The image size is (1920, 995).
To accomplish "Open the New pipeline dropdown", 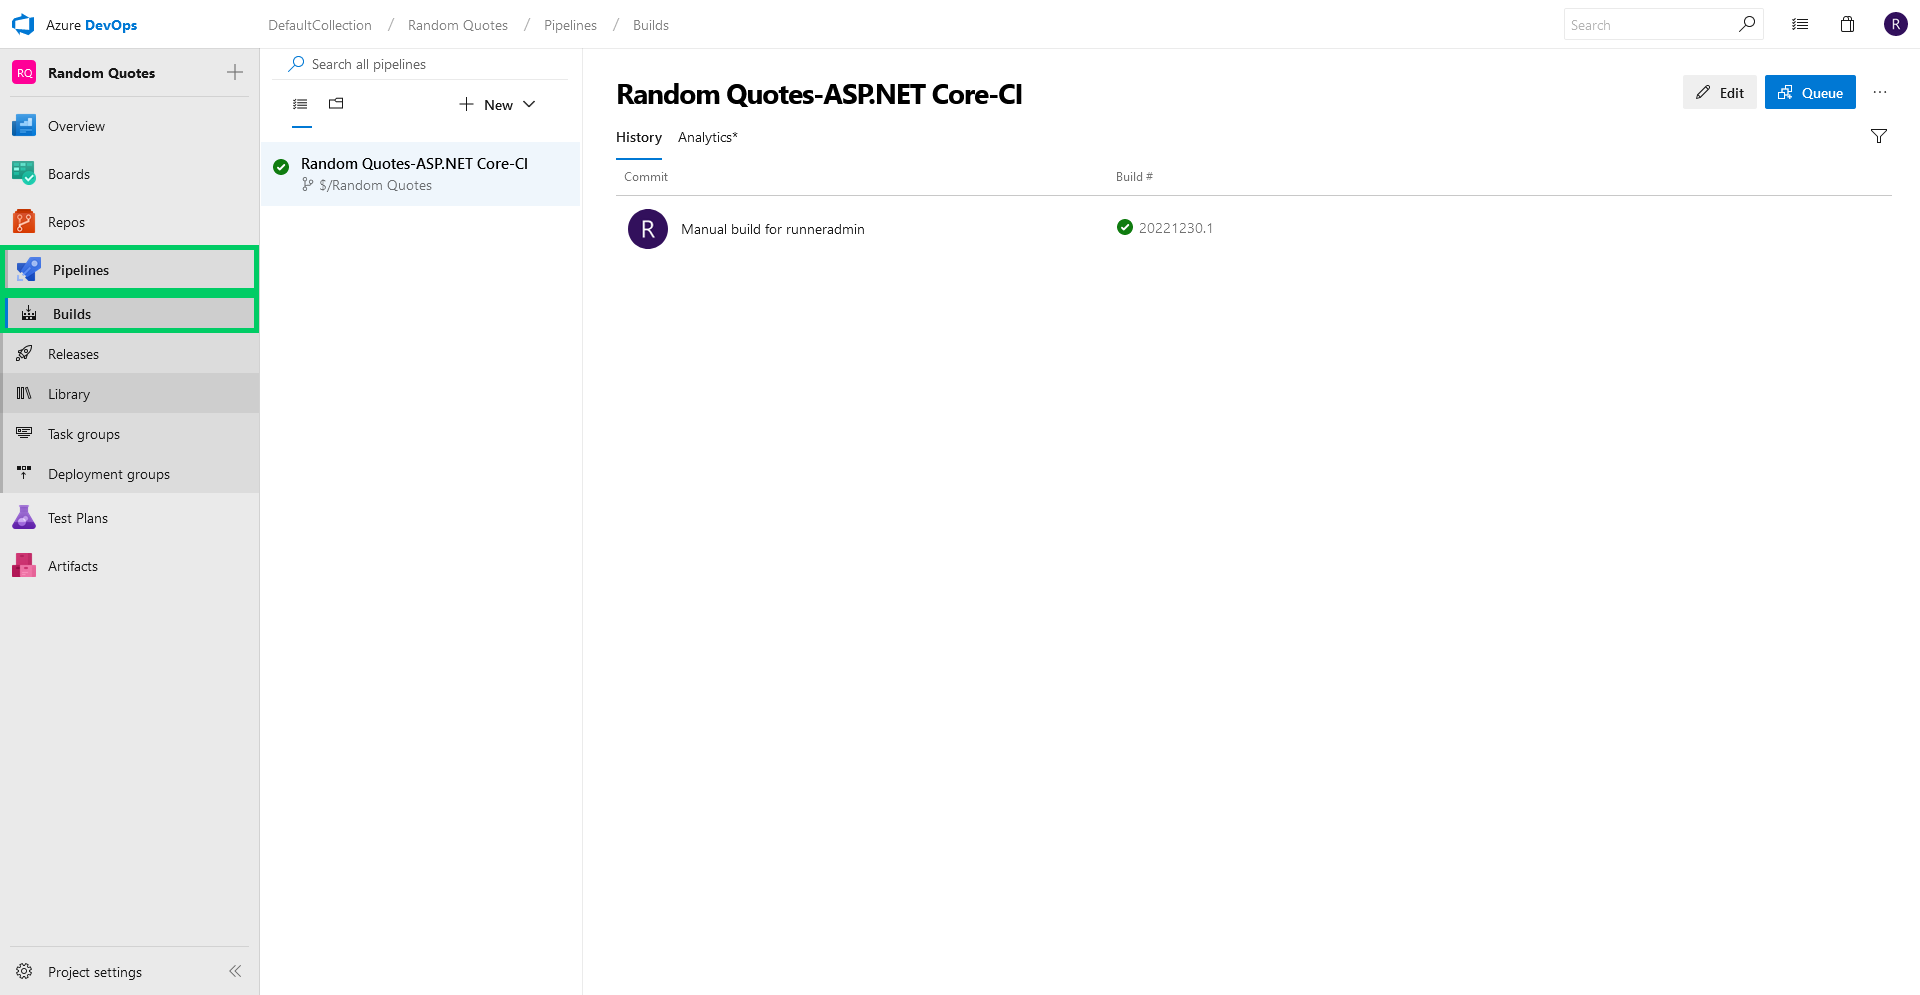I will pos(497,105).
